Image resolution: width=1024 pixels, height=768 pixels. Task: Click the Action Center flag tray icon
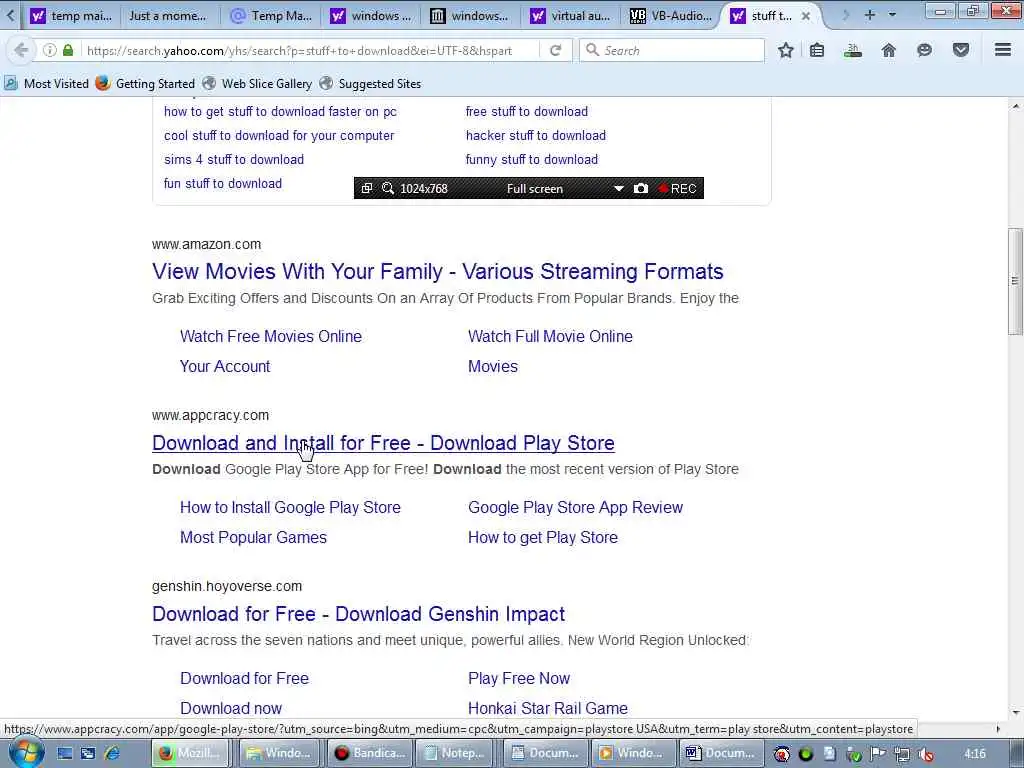click(x=878, y=754)
